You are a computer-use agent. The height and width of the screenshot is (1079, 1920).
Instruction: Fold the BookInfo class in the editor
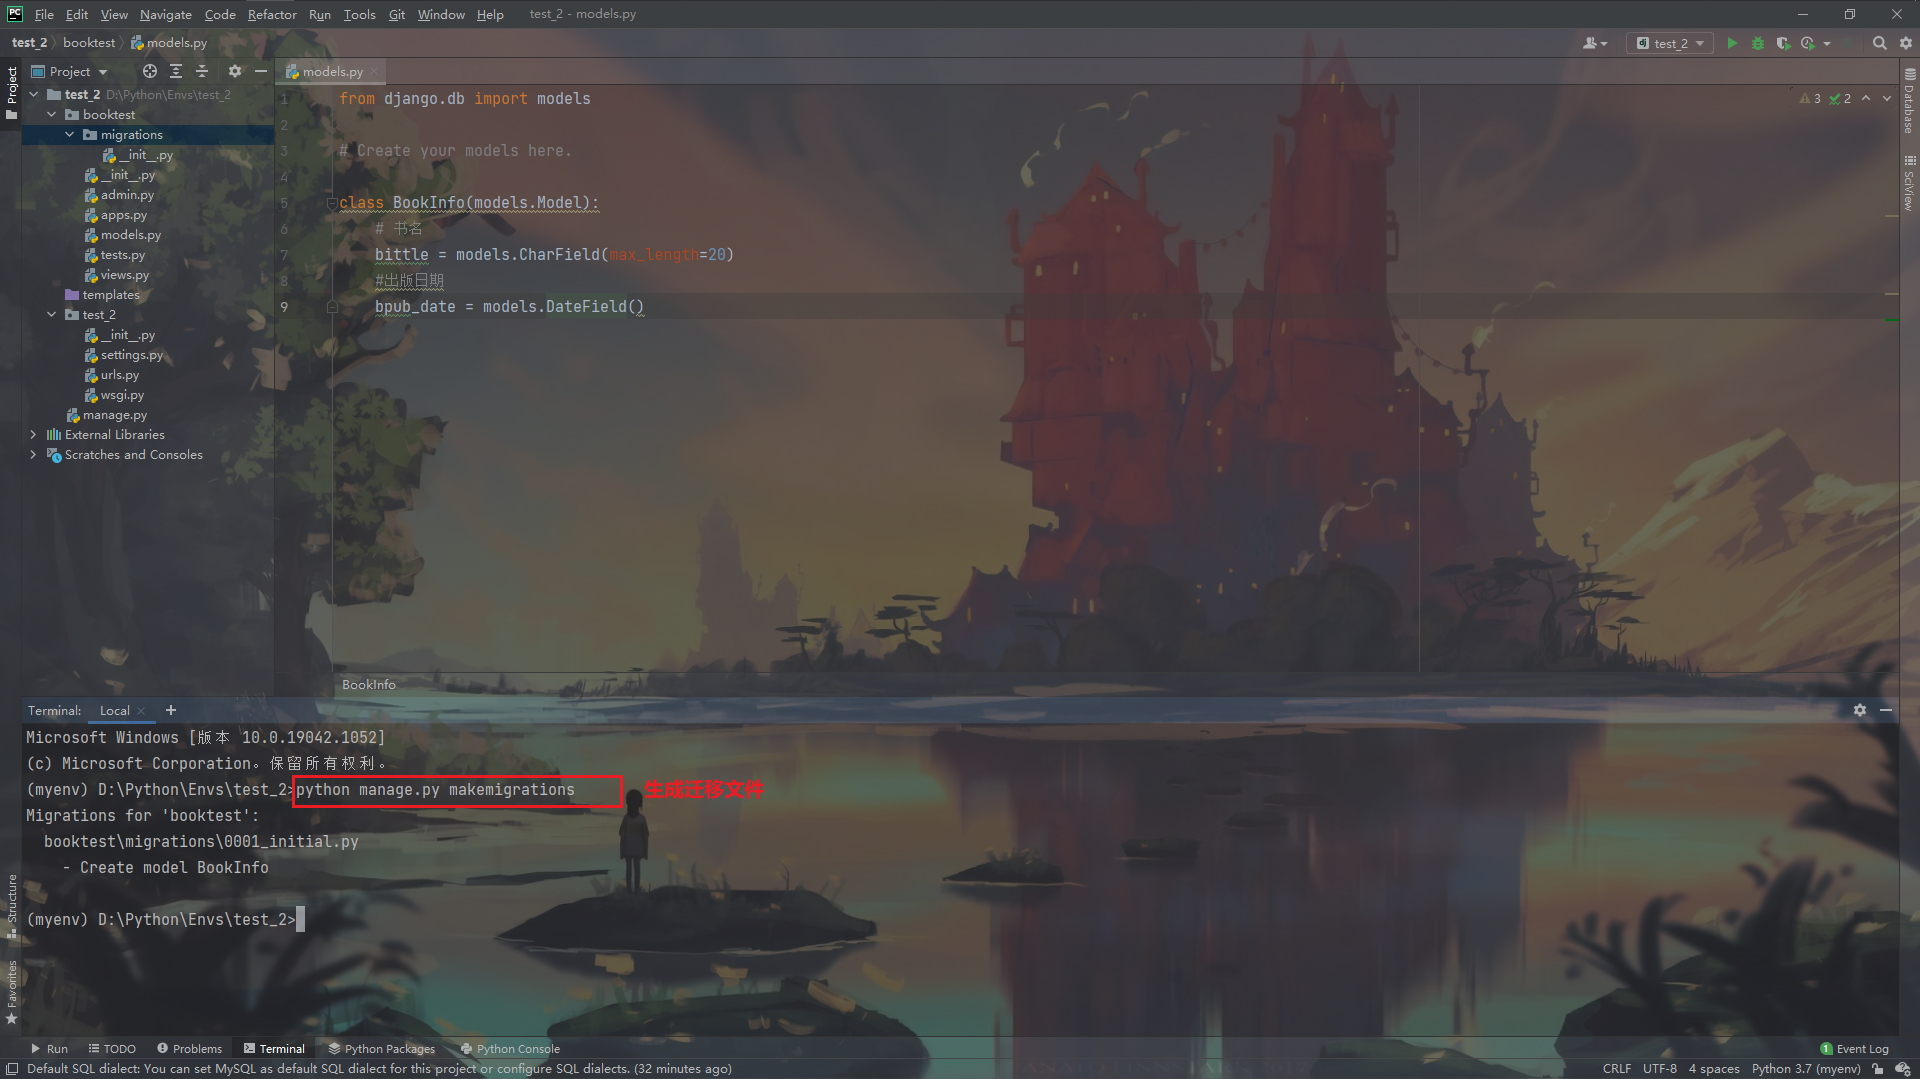(331, 203)
